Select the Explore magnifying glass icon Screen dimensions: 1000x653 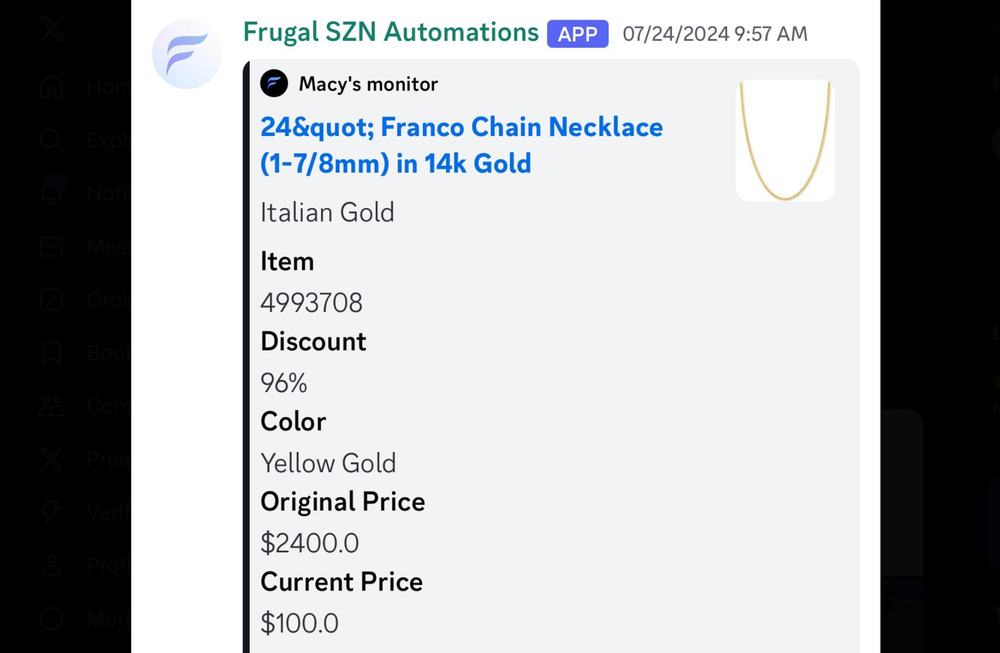[x=50, y=140]
